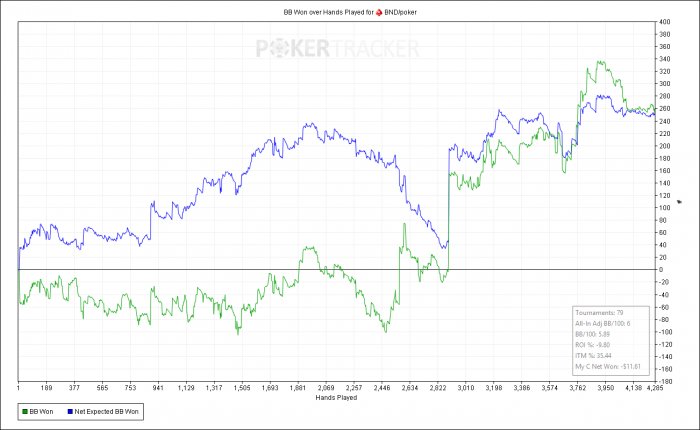This screenshot has width=700, height=430.
Task: Click x-axis tick label "941"
Action: (x=158, y=388)
